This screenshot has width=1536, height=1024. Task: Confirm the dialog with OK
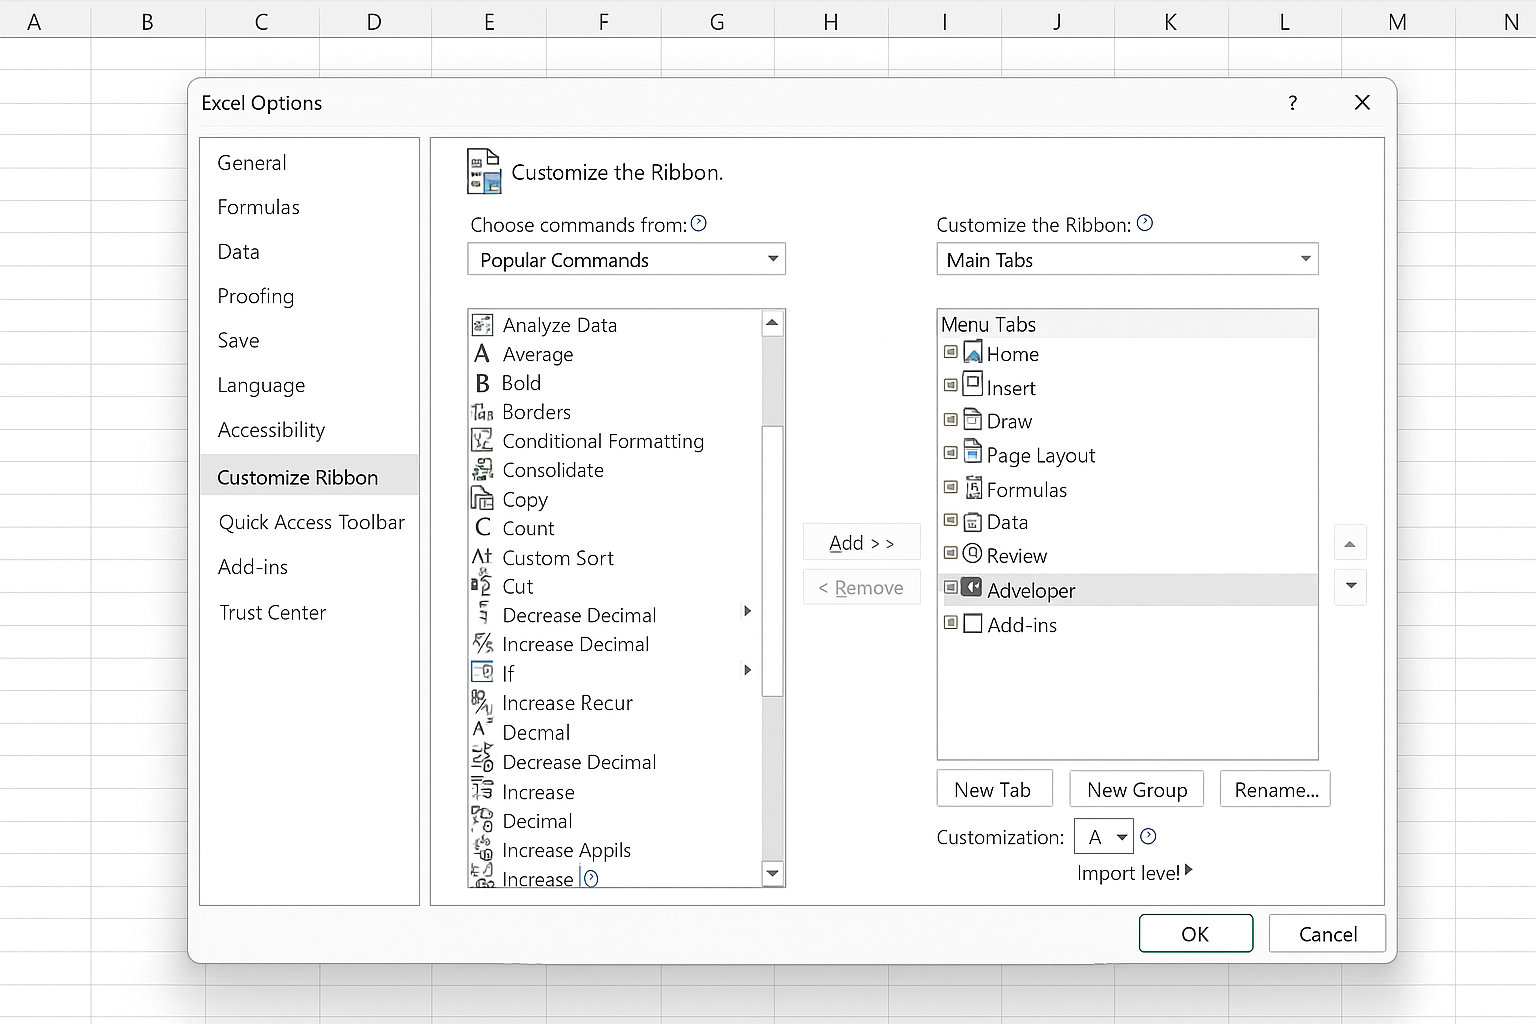[x=1196, y=933]
